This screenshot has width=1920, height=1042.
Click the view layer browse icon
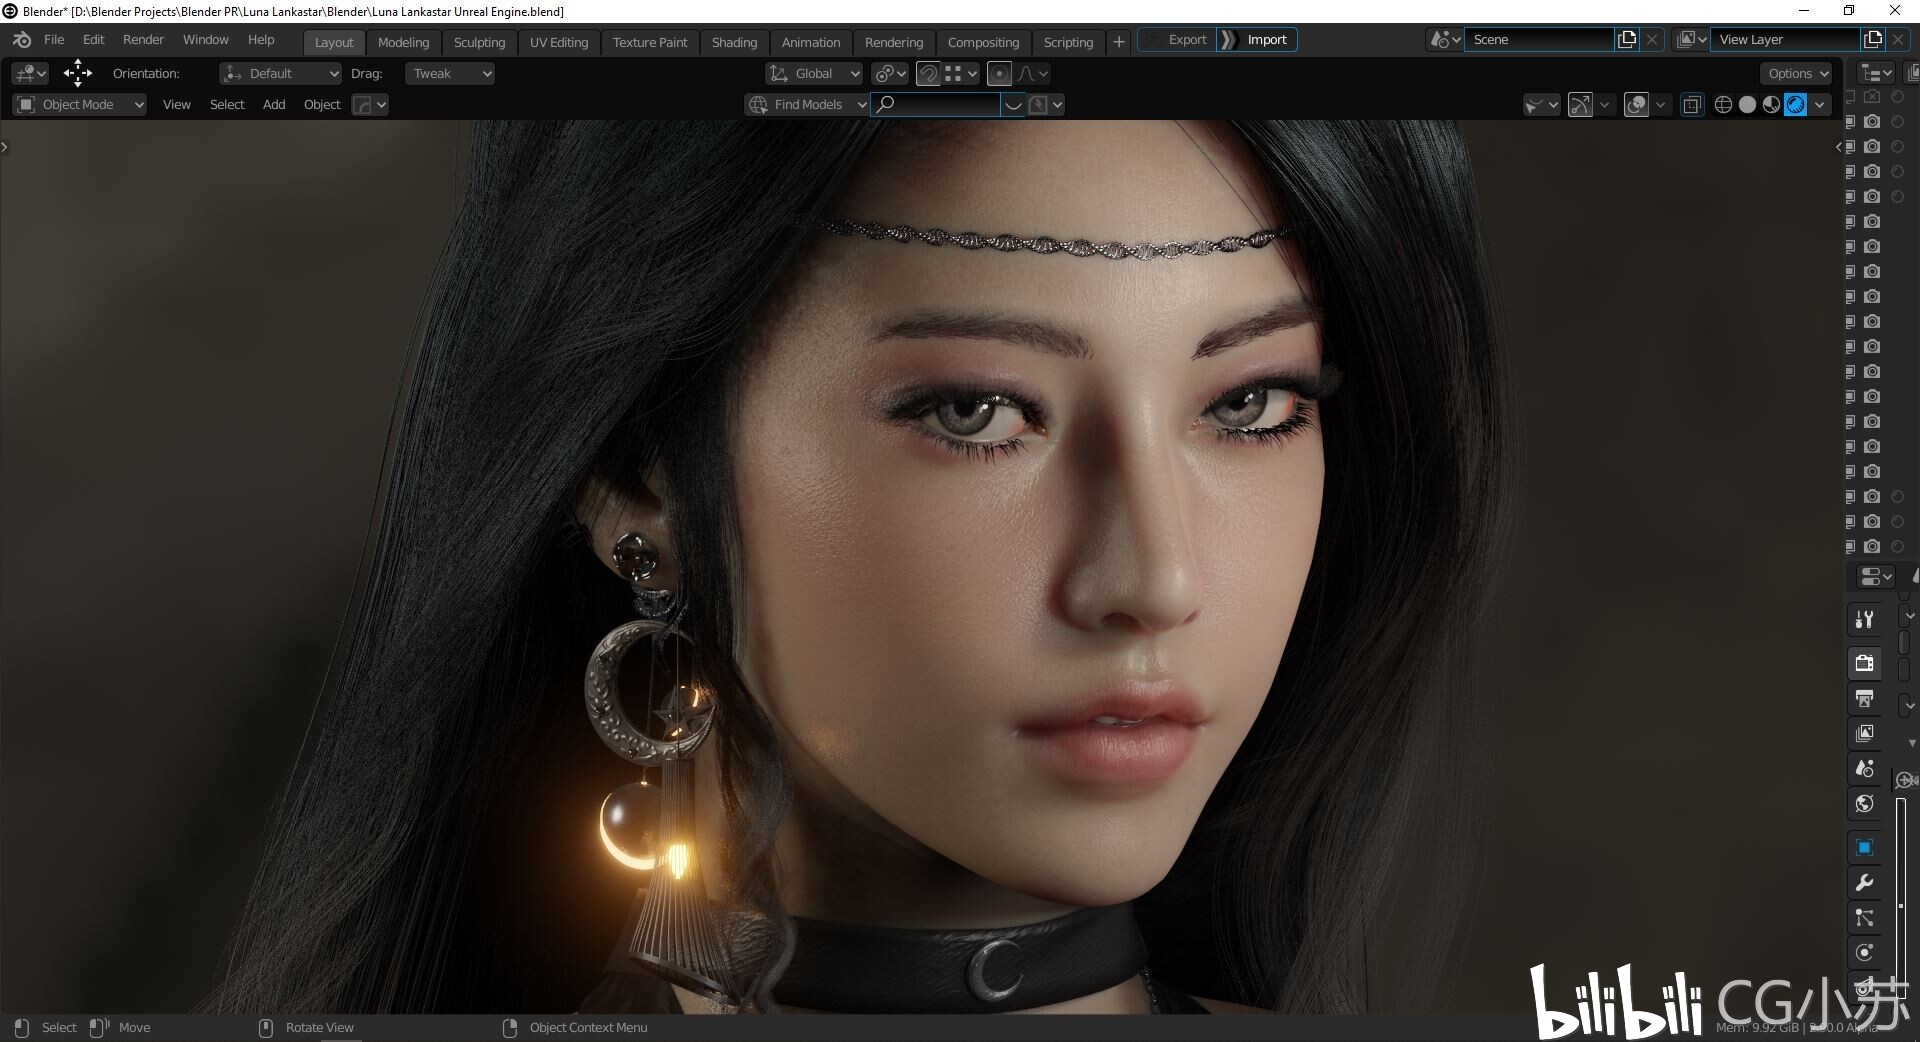[x=1691, y=40]
